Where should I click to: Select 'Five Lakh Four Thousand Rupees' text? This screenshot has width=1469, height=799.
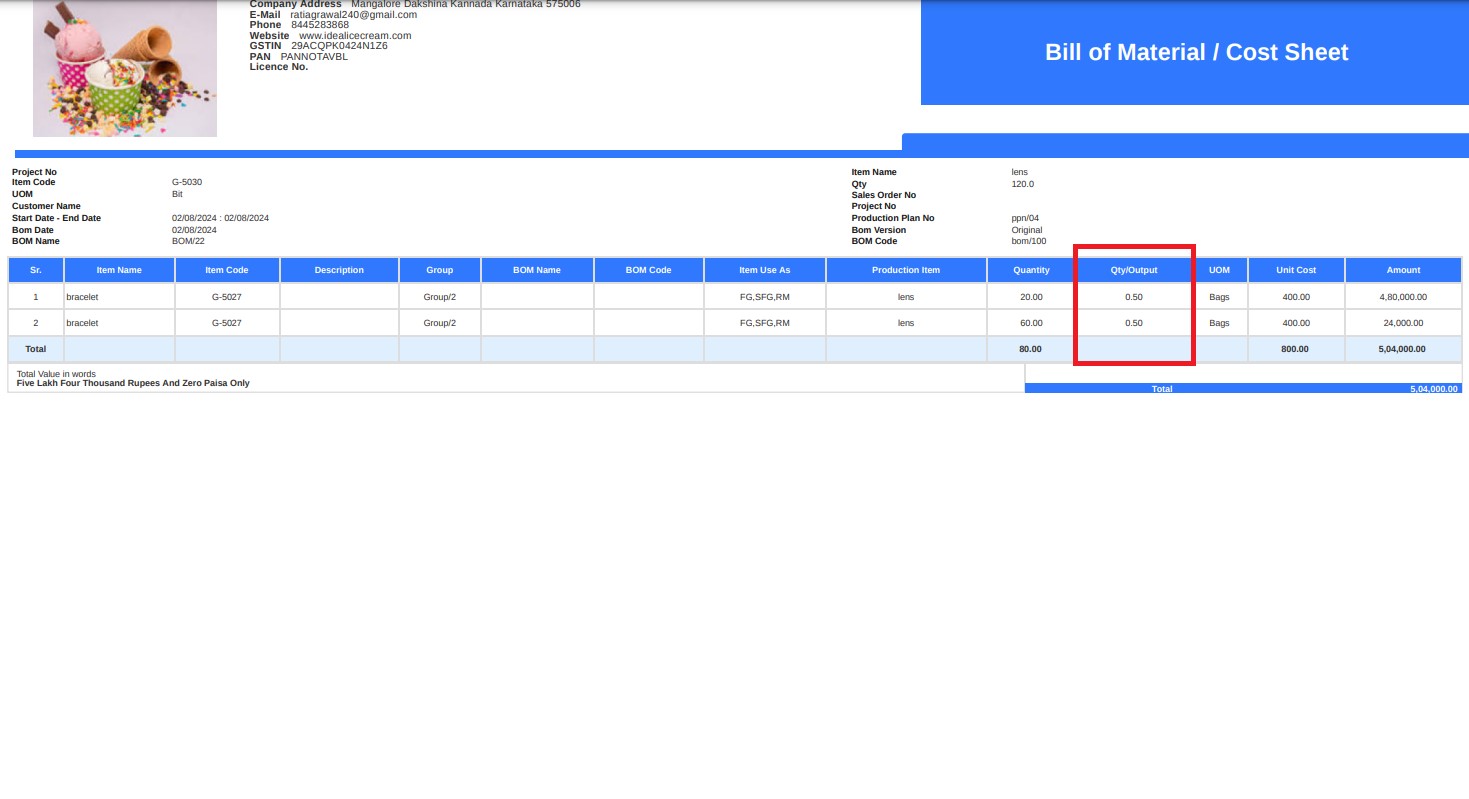(90, 383)
